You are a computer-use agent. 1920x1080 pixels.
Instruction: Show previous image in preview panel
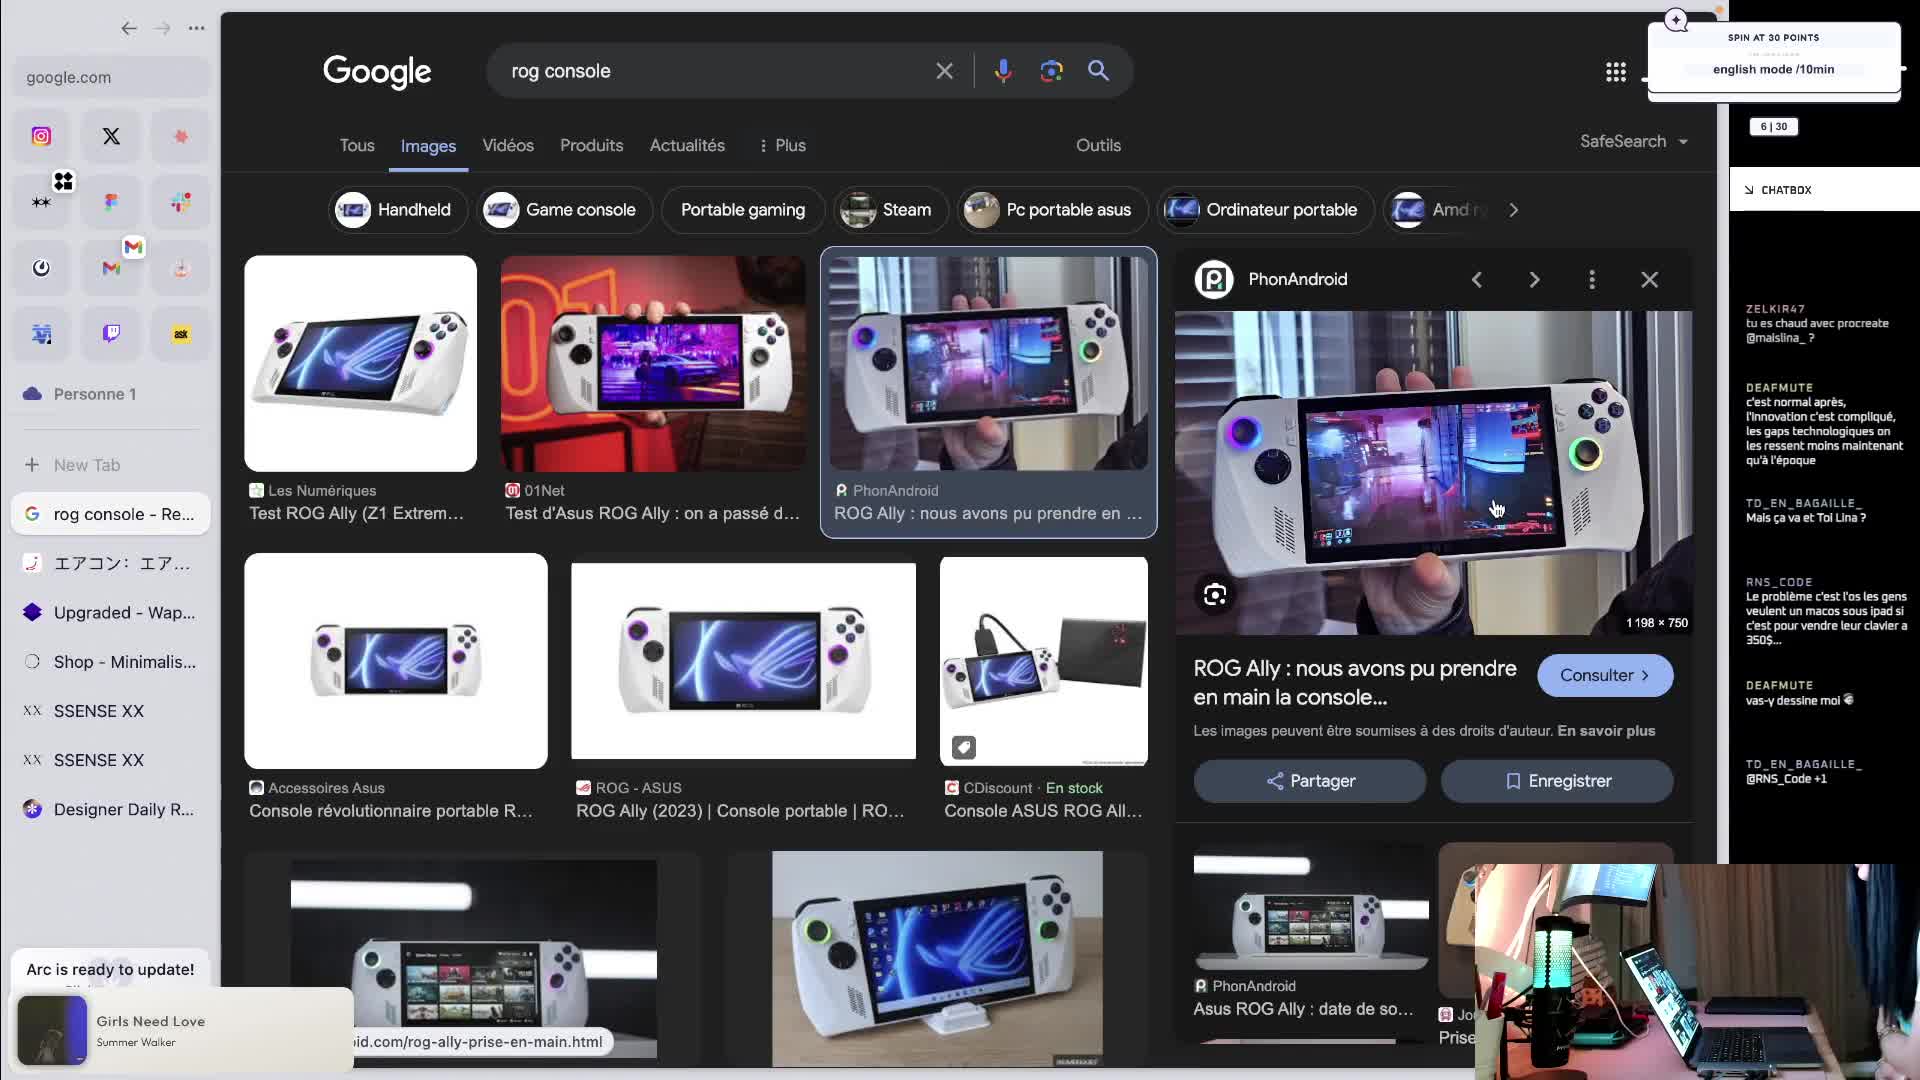(1477, 280)
